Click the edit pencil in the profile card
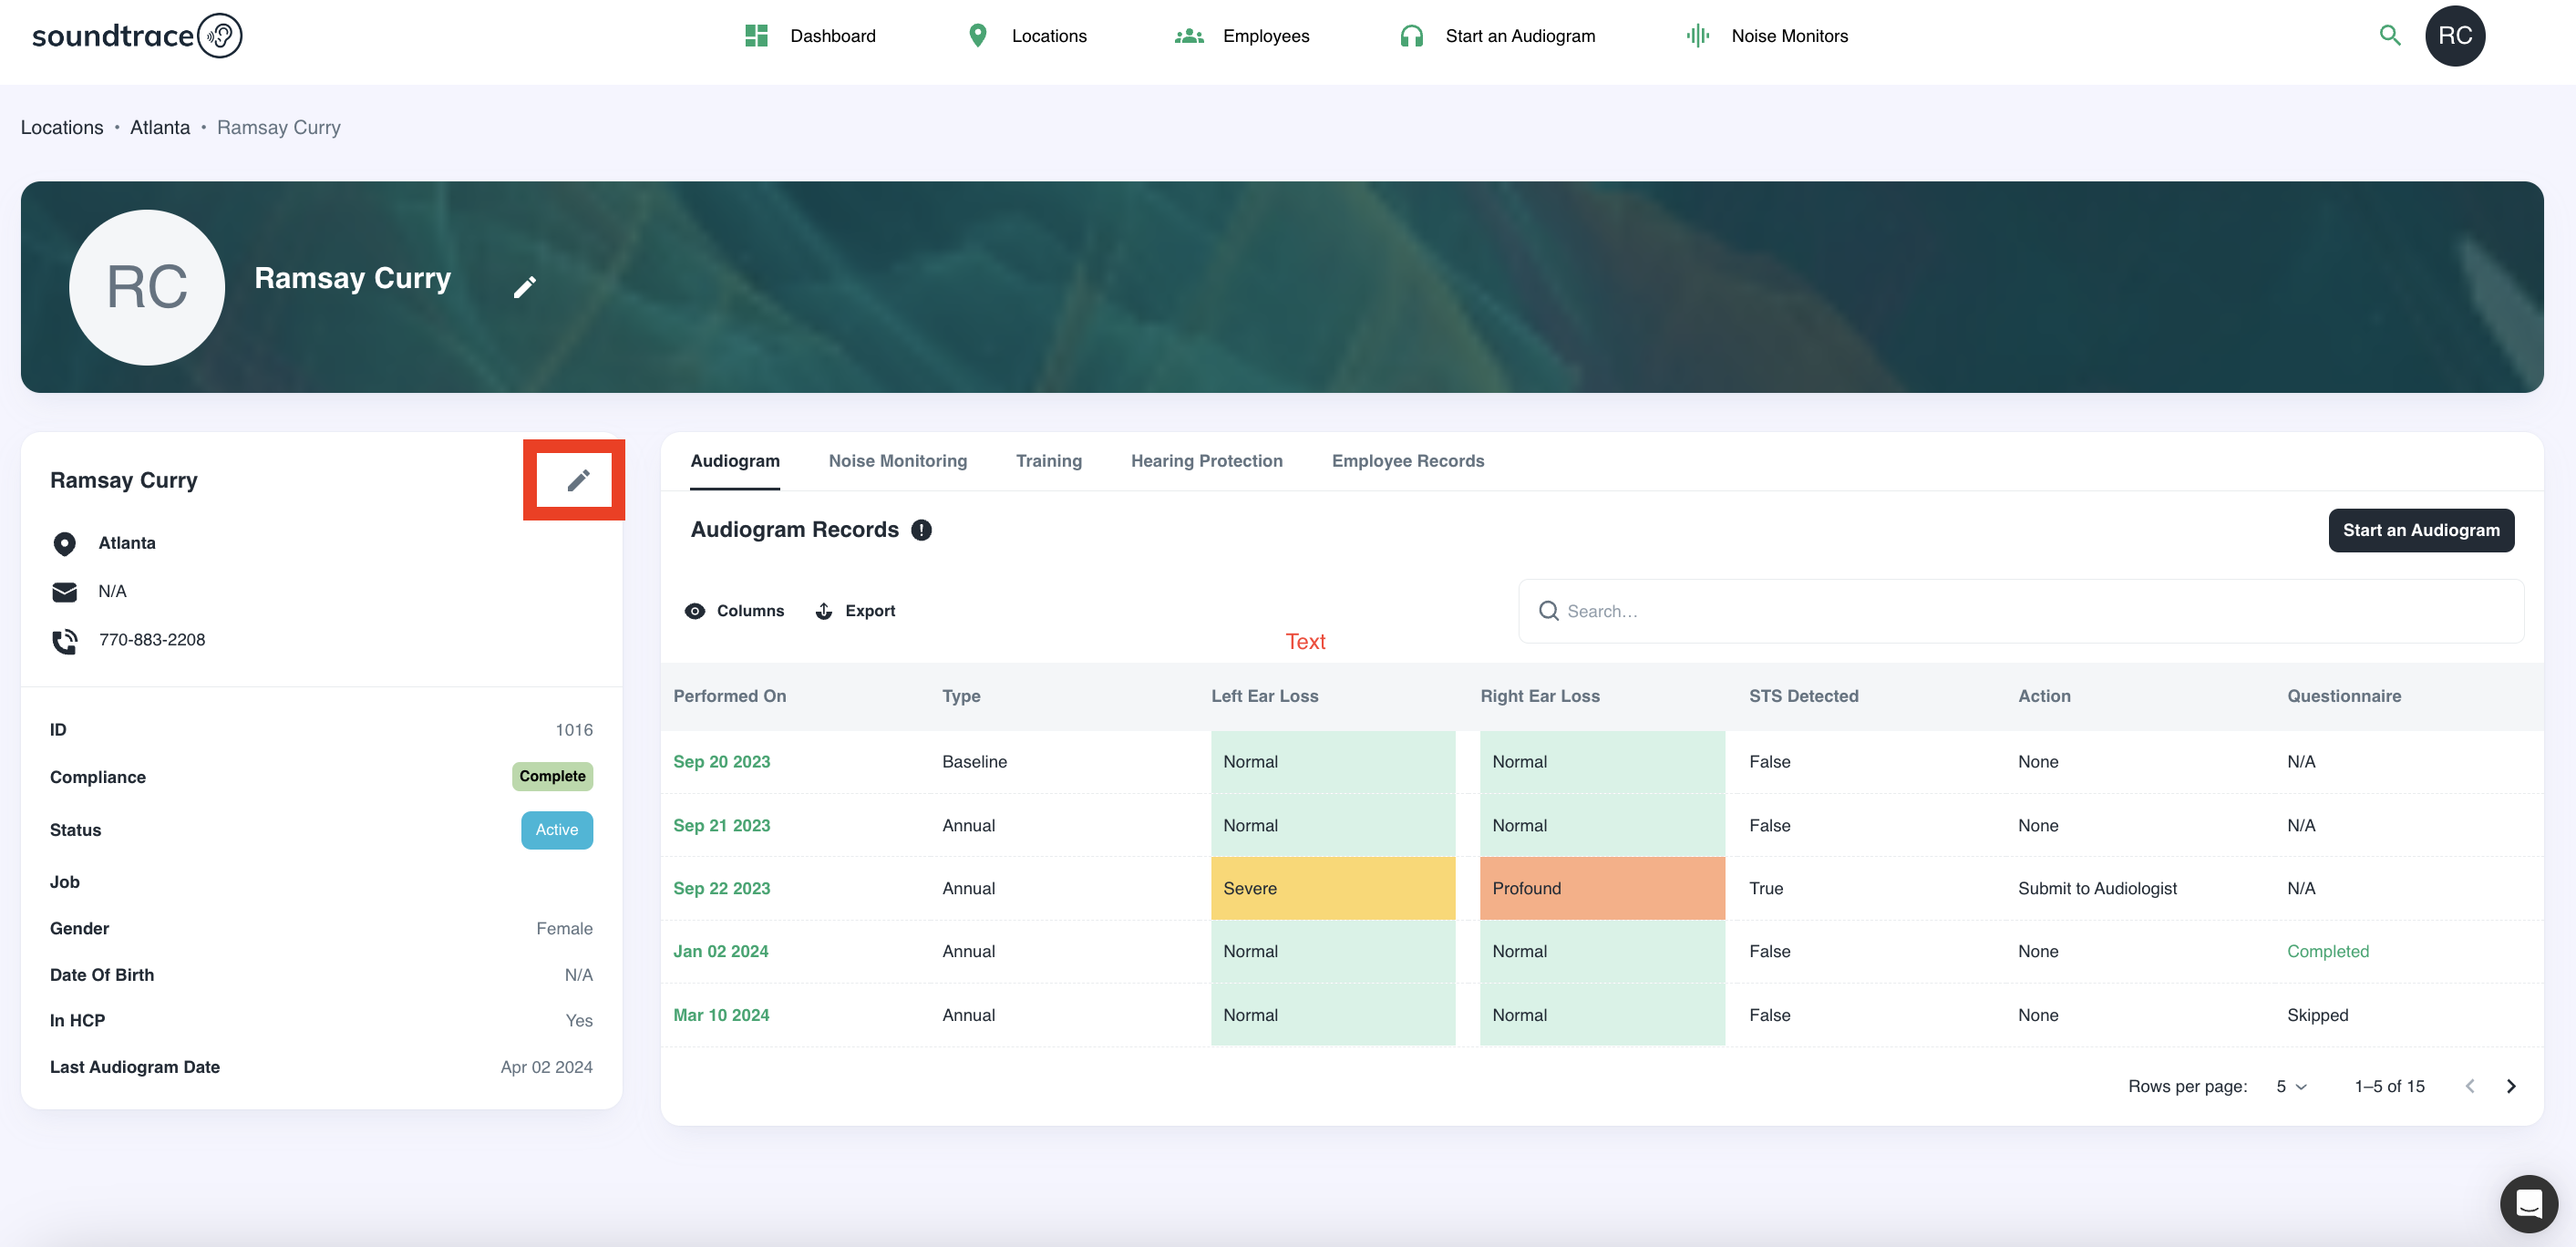The image size is (2576, 1247). pyautogui.click(x=577, y=480)
